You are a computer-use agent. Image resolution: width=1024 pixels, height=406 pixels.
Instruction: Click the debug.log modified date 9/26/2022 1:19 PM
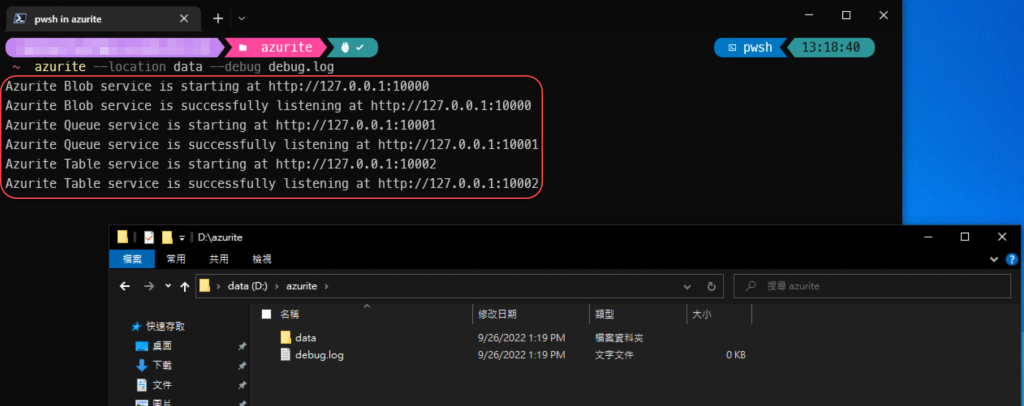click(x=522, y=355)
